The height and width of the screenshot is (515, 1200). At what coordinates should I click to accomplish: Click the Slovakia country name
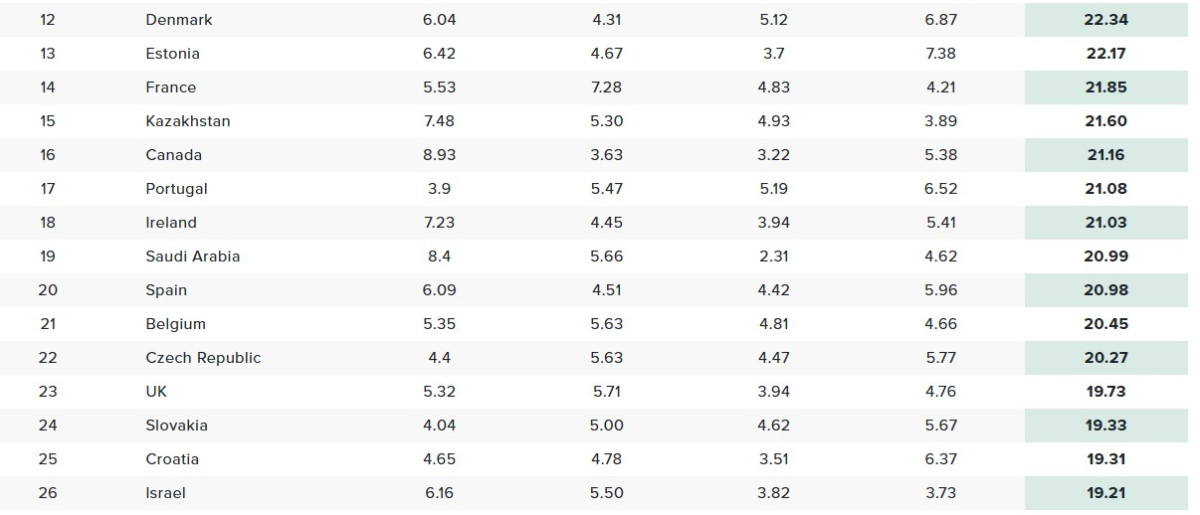point(177,426)
